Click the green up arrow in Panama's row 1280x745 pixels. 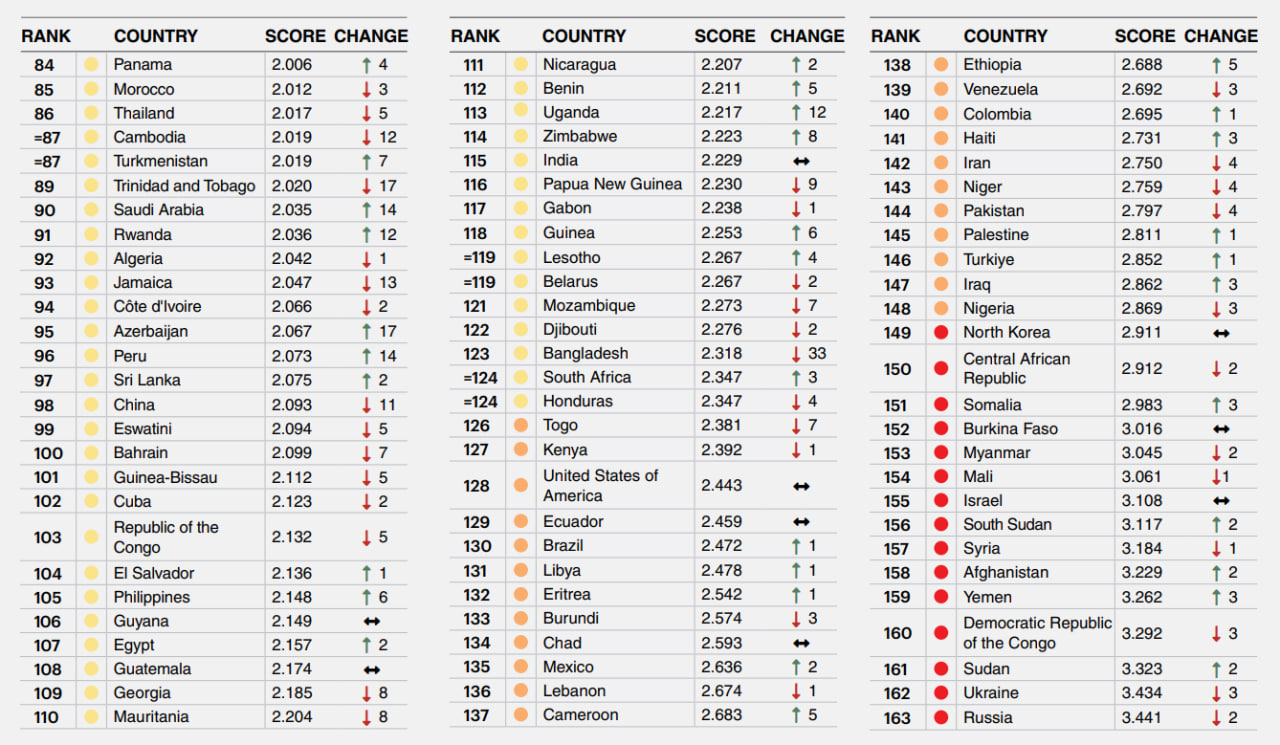(367, 65)
